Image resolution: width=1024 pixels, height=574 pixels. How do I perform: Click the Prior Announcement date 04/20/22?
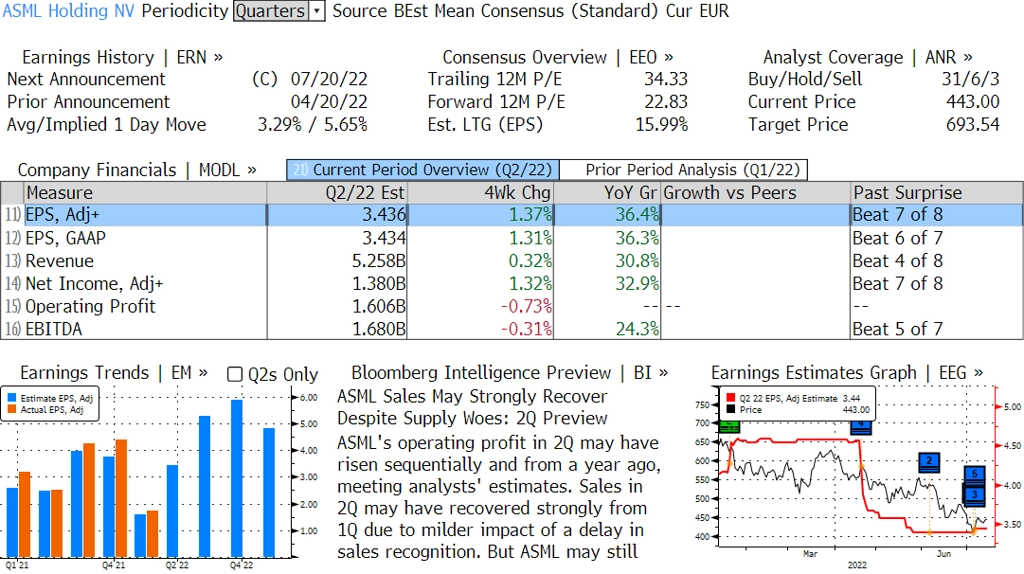pos(329,102)
